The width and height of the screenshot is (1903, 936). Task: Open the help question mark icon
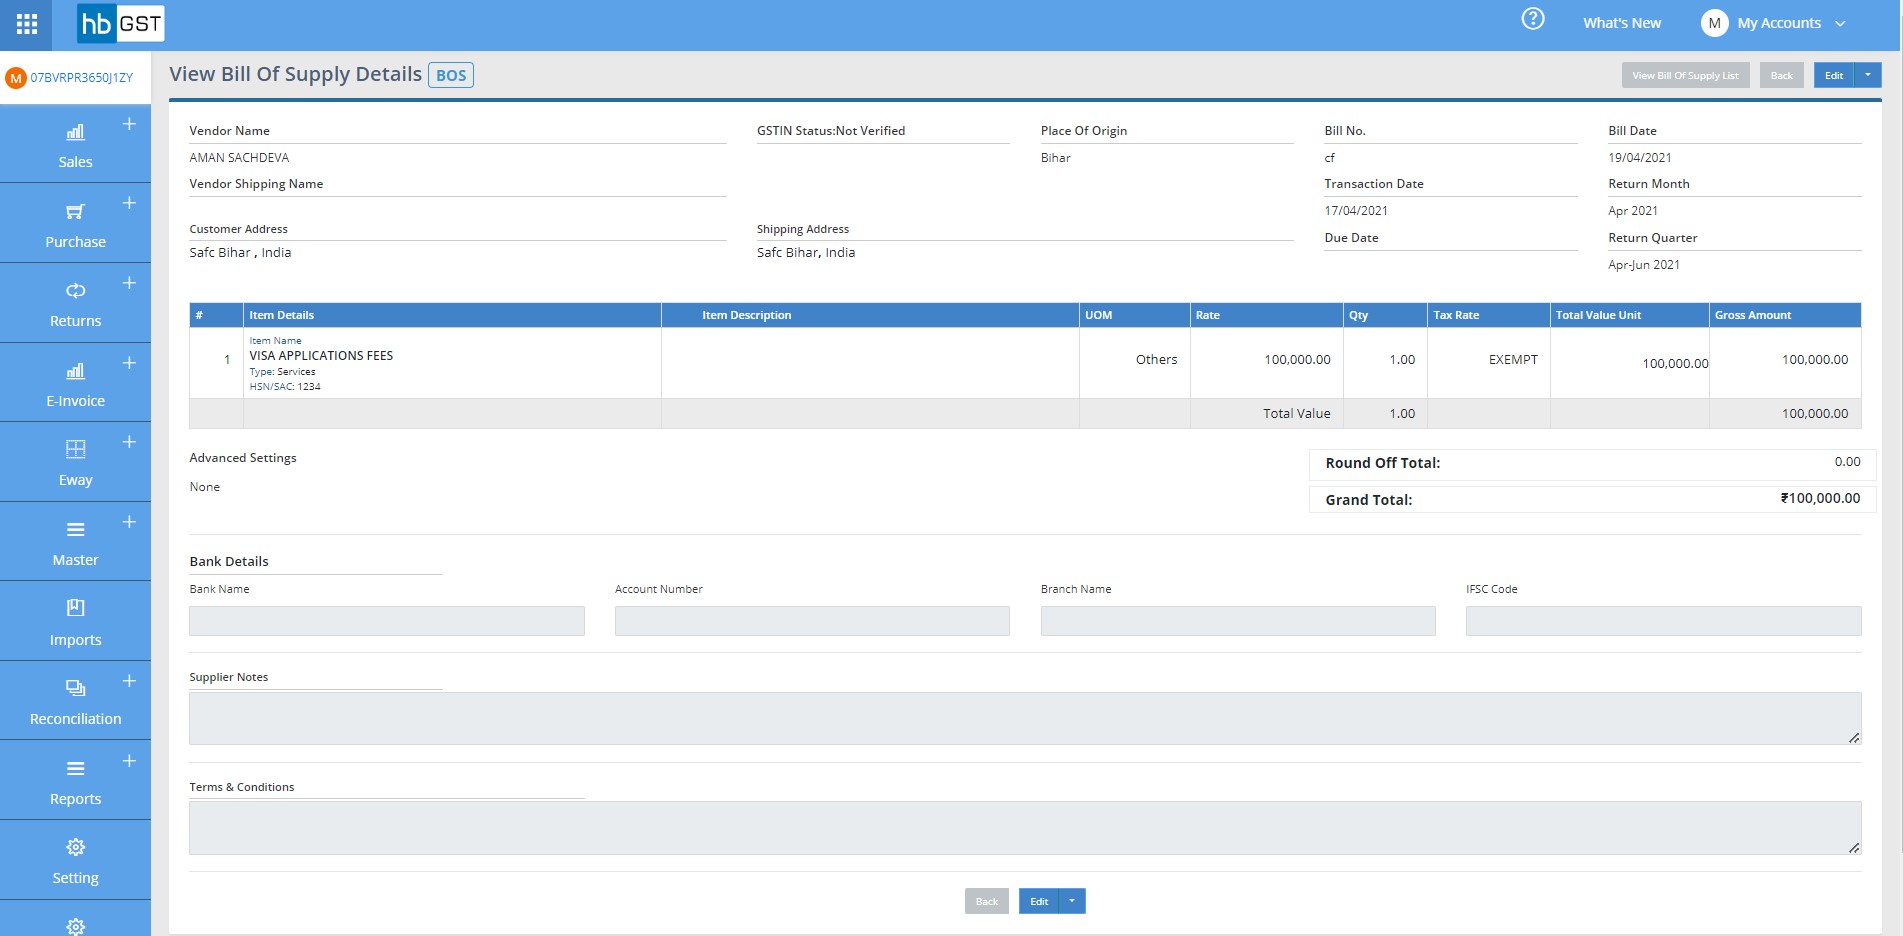pyautogui.click(x=1533, y=19)
